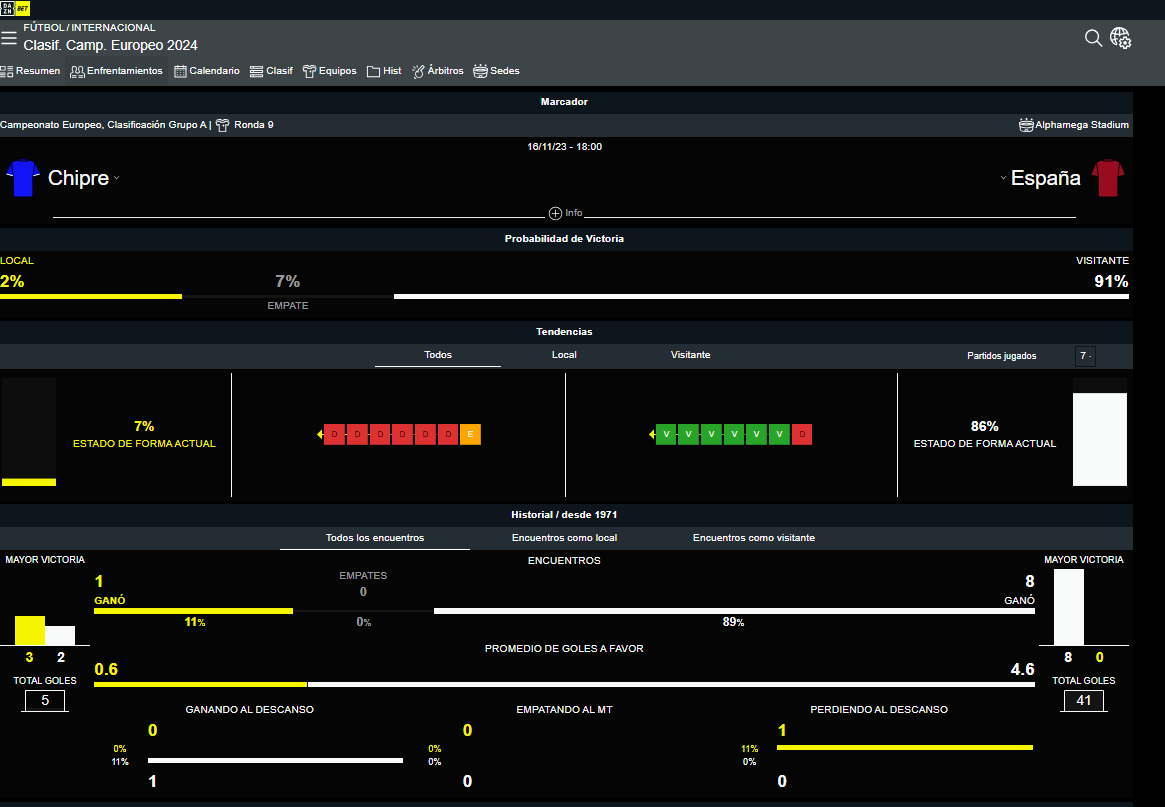Select the Local tendencias tab
This screenshot has width=1165, height=807.
[x=564, y=355]
